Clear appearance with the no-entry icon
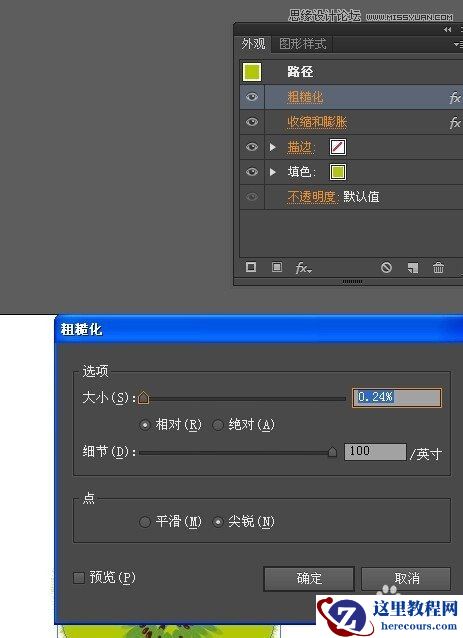The height and width of the screenshot is (638, 463). point(386,267)
